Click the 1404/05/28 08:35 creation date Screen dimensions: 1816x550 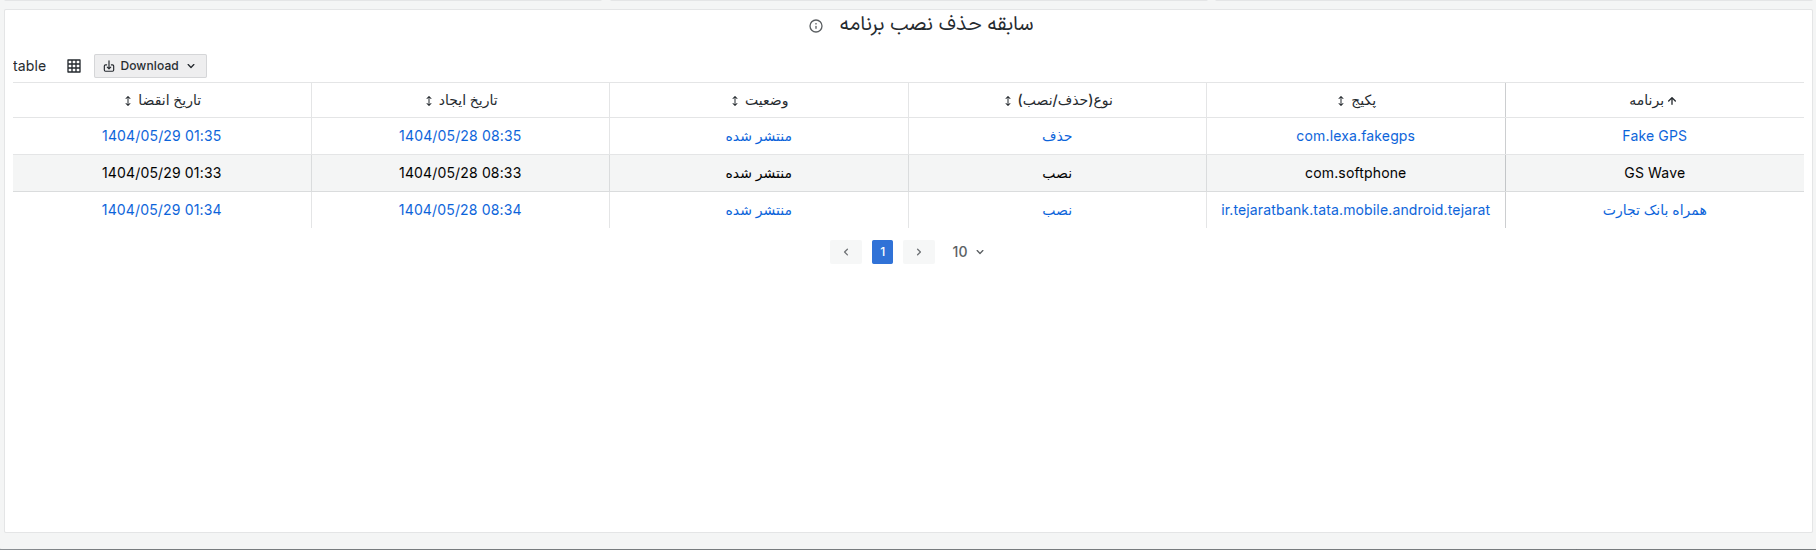tap(460, 136)
